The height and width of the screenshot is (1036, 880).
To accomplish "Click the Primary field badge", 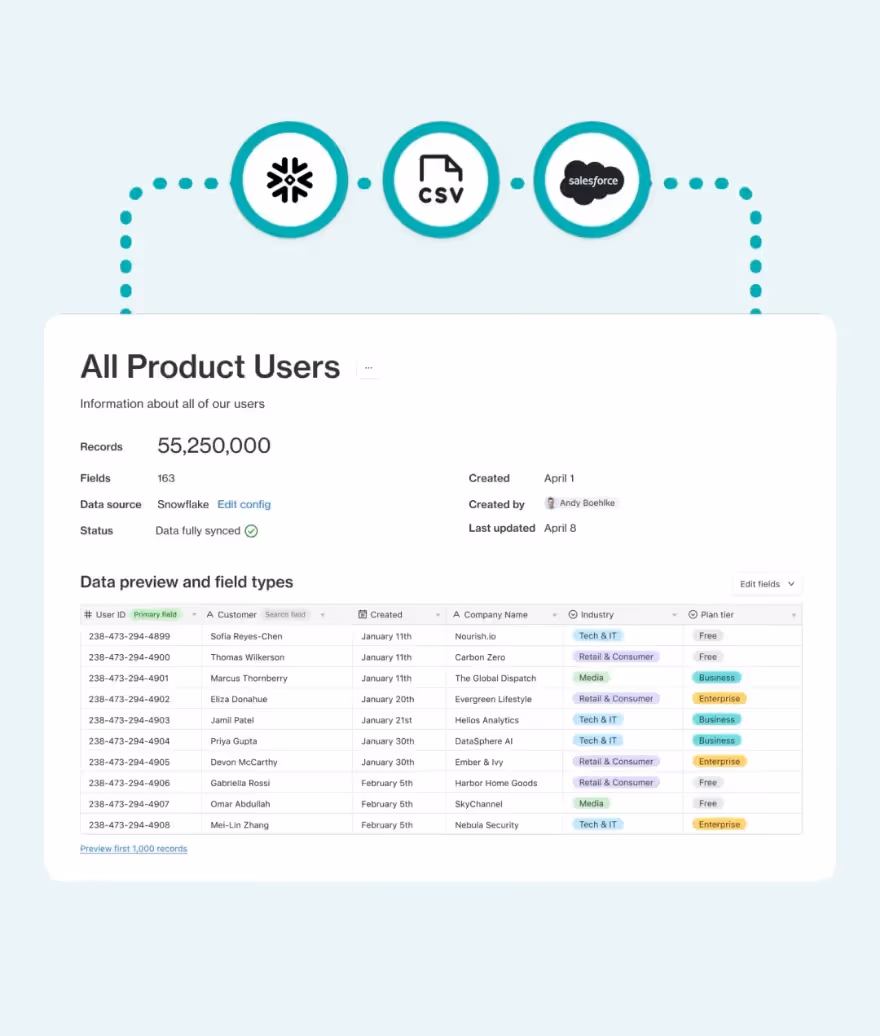I will (155, 614).
